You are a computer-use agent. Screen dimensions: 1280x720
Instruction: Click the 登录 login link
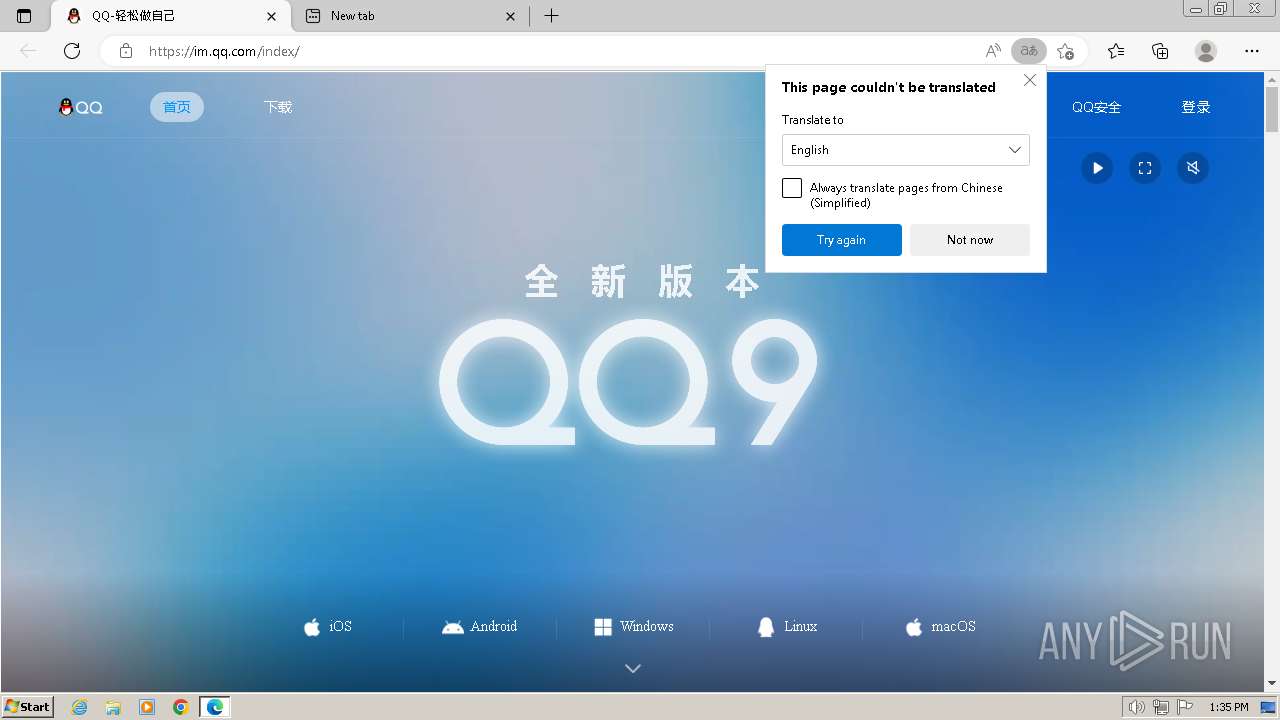click(x=1196, y=107)
